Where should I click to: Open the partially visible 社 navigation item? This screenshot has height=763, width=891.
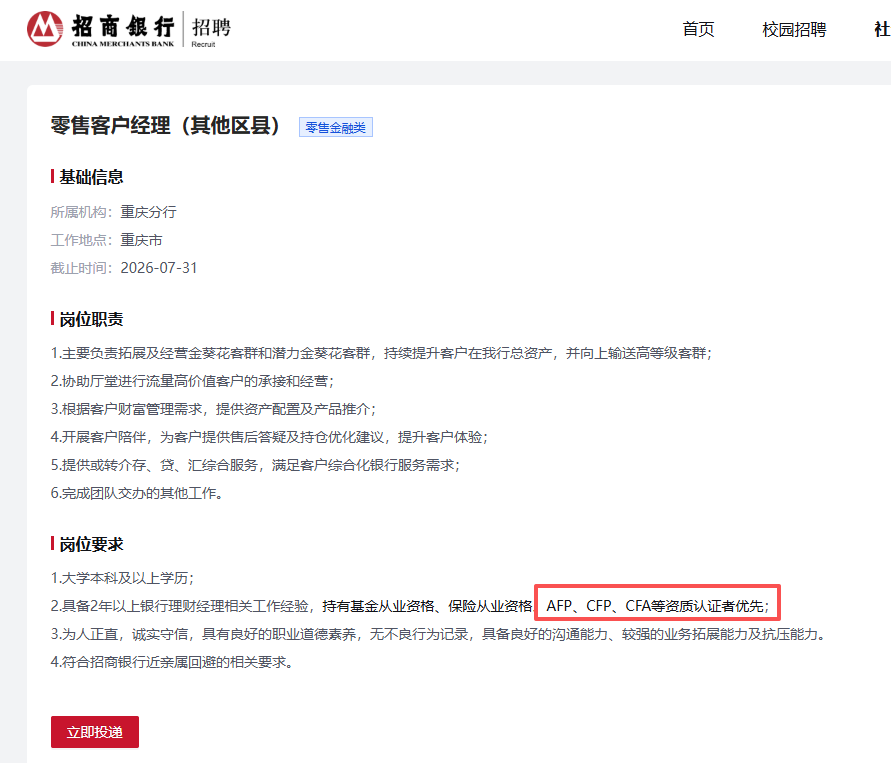click(881, 29)
